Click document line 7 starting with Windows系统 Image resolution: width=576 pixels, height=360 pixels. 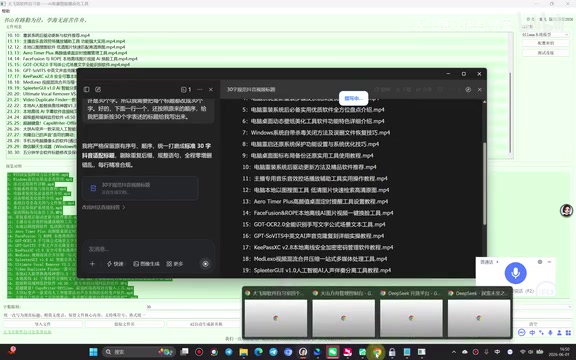click(x=316, y=133)
